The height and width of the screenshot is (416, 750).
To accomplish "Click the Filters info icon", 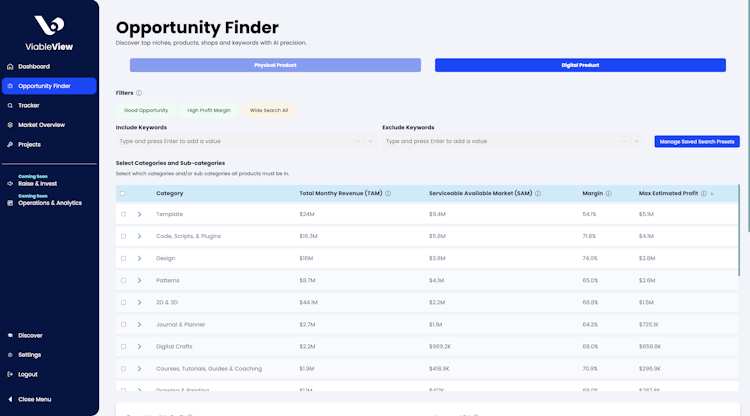I will pyautogui.click(x=139, y=93).
